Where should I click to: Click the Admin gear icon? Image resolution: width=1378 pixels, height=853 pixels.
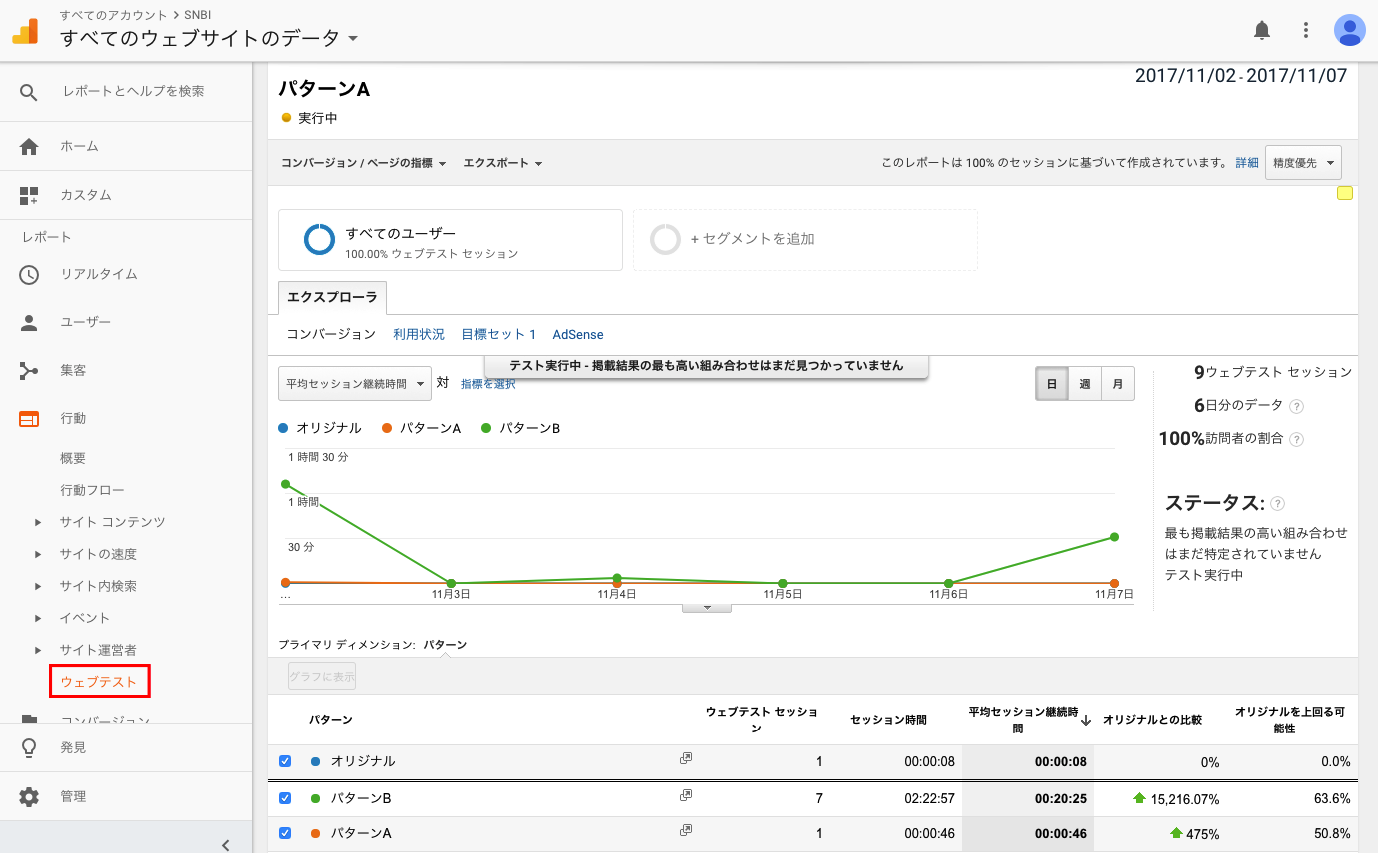tap(29, 797)
